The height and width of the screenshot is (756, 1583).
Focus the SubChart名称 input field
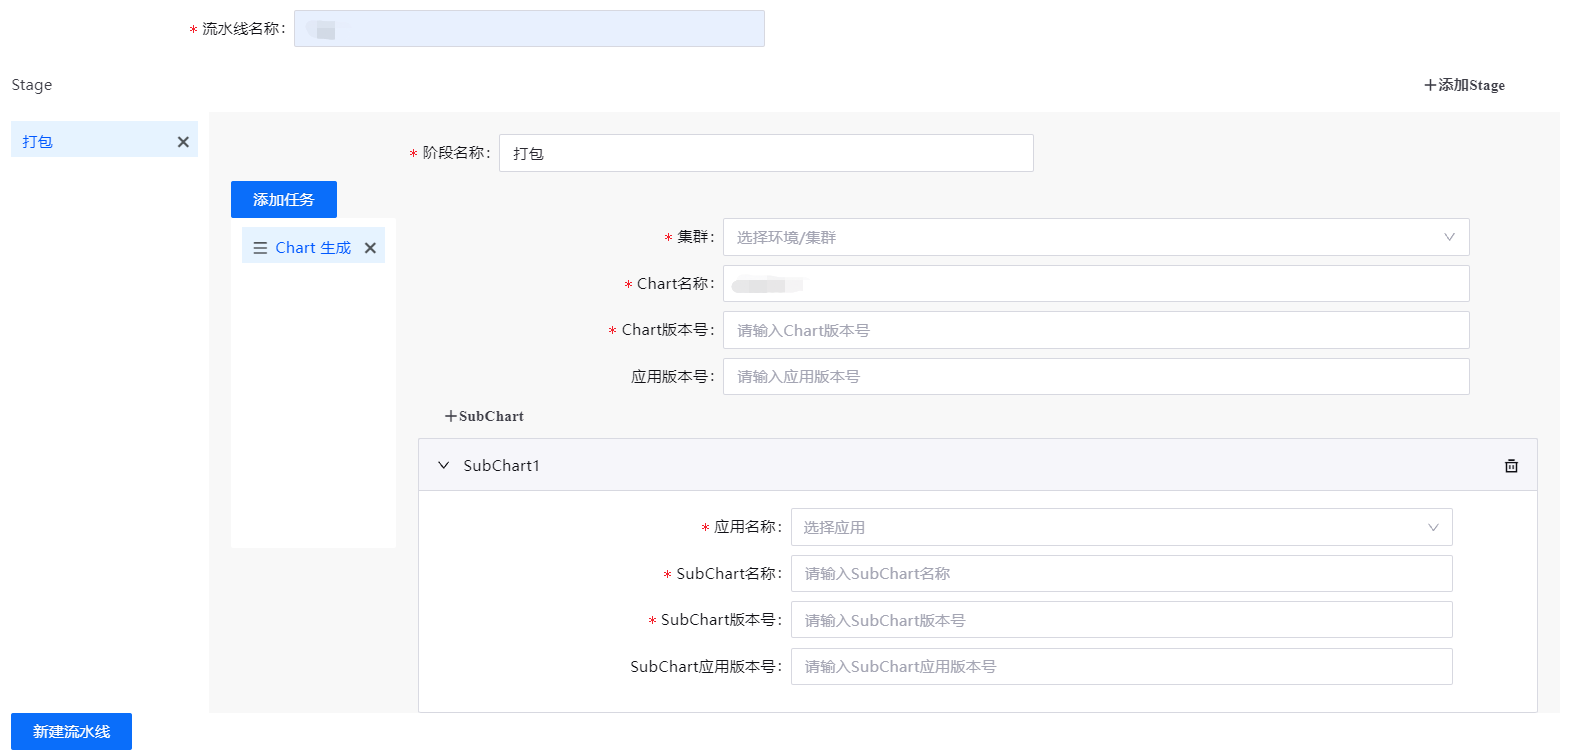coord(1120,574)
